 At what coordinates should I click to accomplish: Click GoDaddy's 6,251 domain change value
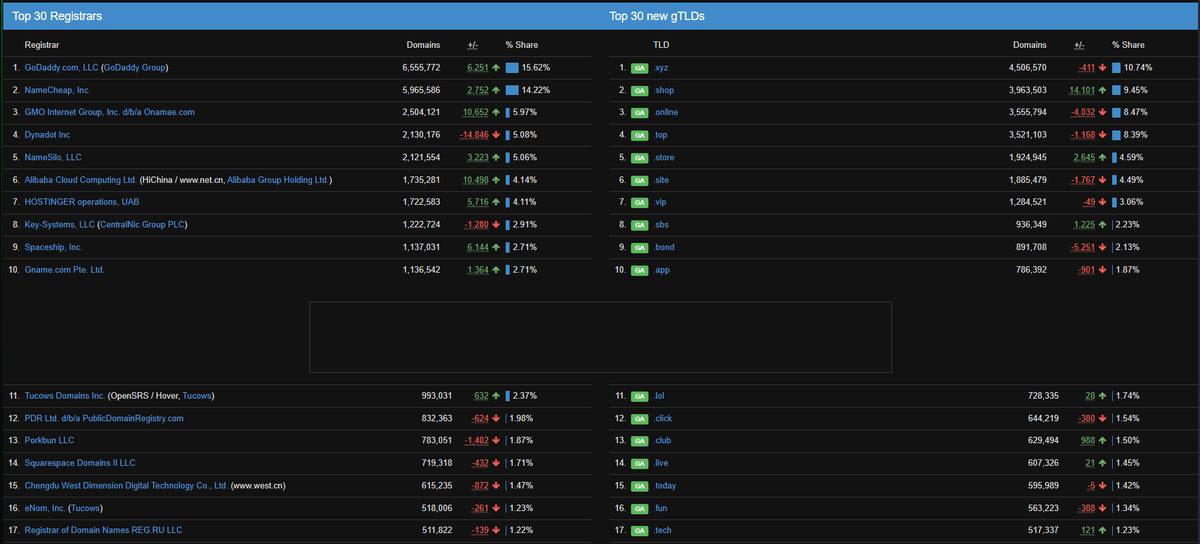click(x=477, y=68)
